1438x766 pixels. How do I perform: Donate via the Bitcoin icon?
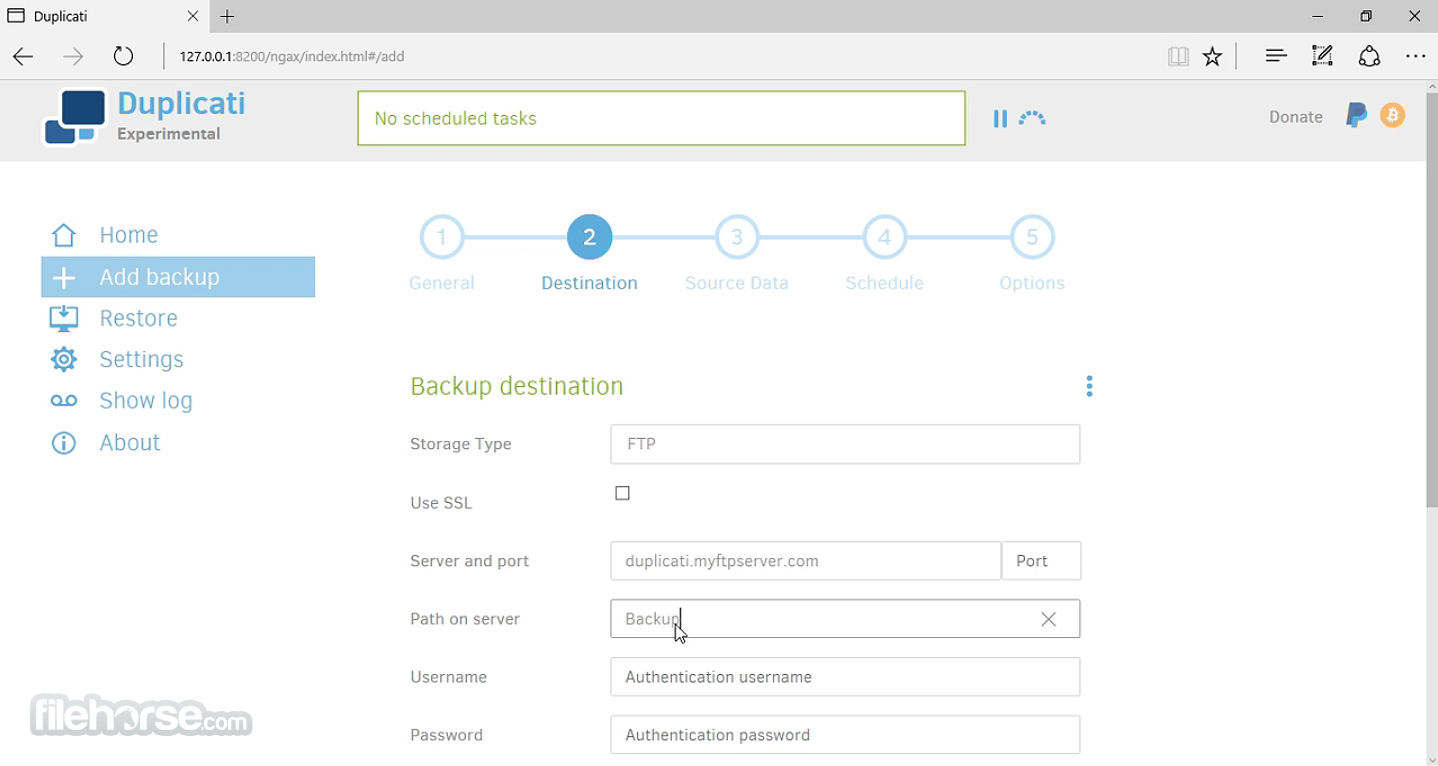(1392, 116)
